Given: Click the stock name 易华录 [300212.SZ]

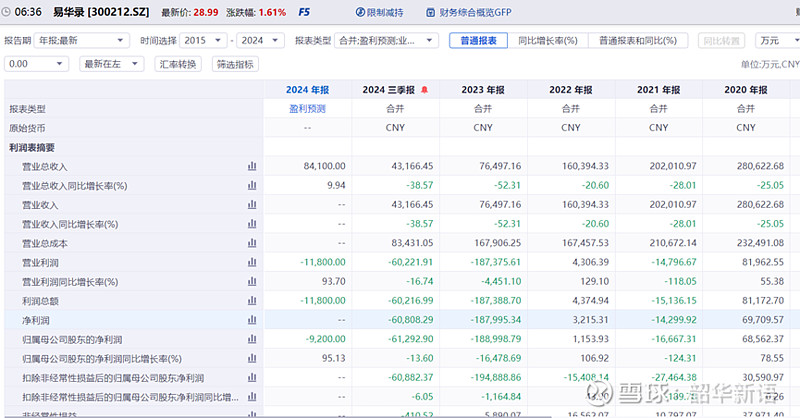Looking at the screenshot, I should [101, 12].
